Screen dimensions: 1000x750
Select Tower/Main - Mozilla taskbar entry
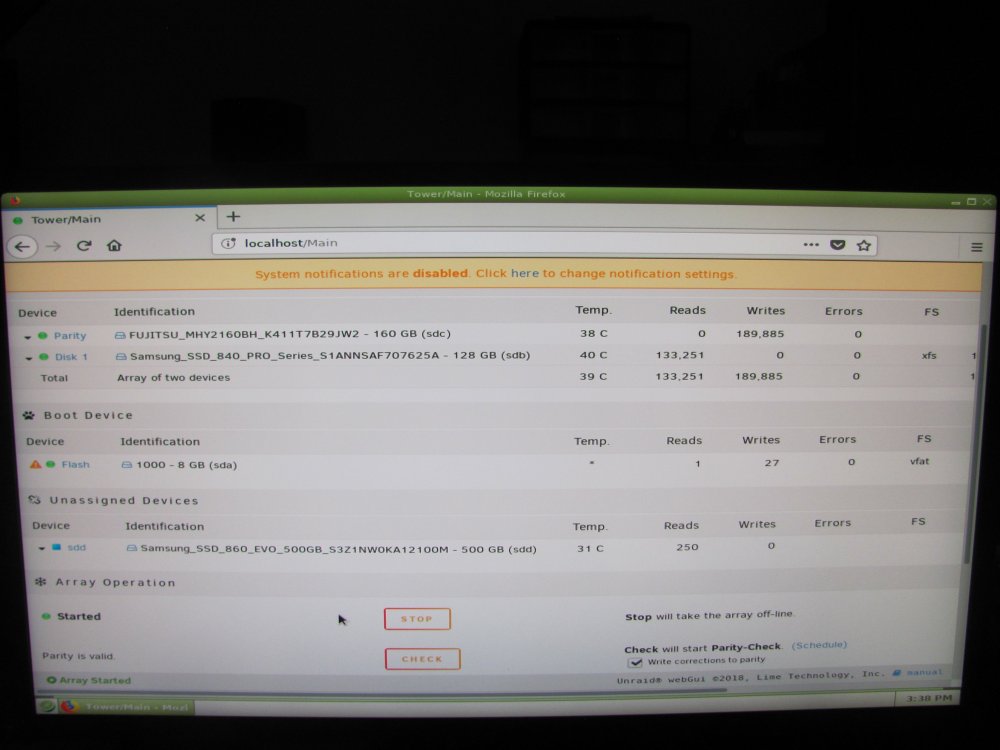pos(126,707)
